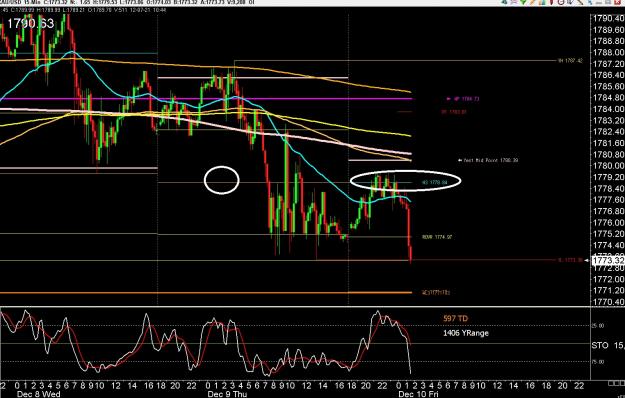Click the STO indicator label
This screenshot has height=398, width=625.
pos(599,345)
